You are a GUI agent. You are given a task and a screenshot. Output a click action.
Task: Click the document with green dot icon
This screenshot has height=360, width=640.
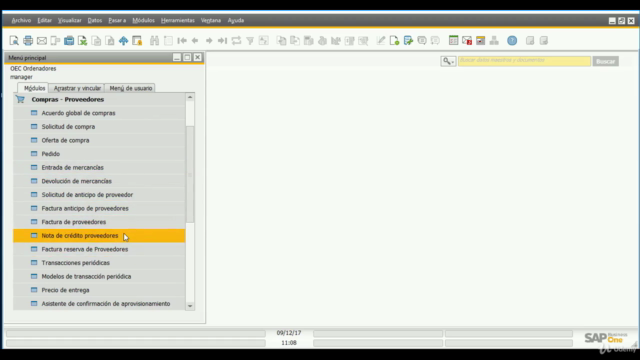[x=394, y=40]
